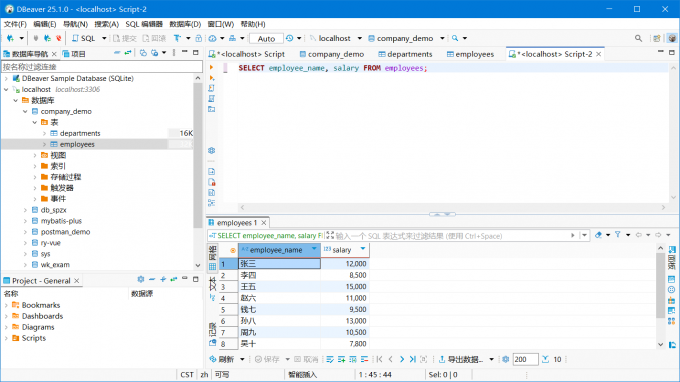Expand the departments table node
The image size is (680, 382).
tap(44, 133)
